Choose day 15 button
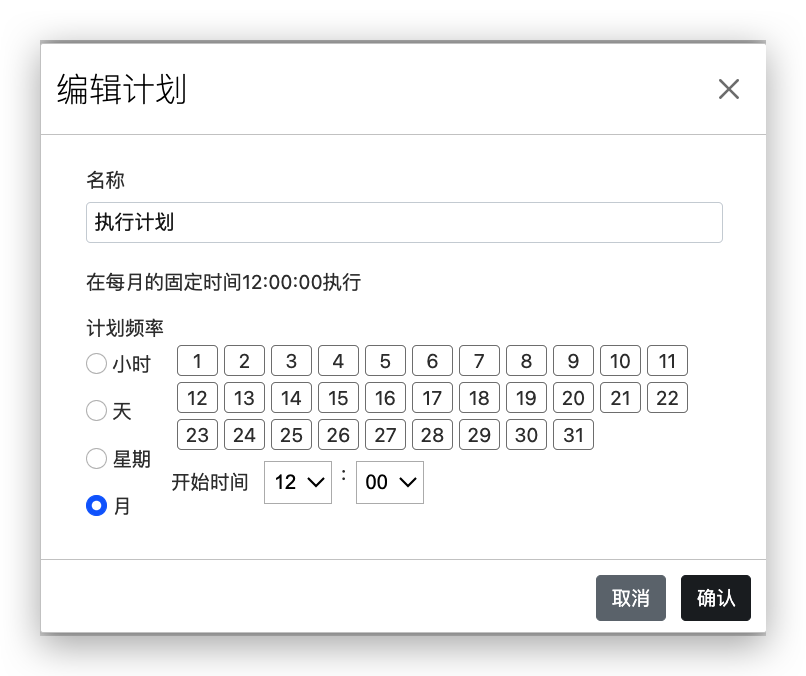This screenshot has width=806, height=676. pyautogui.click(x=338, y=398)
